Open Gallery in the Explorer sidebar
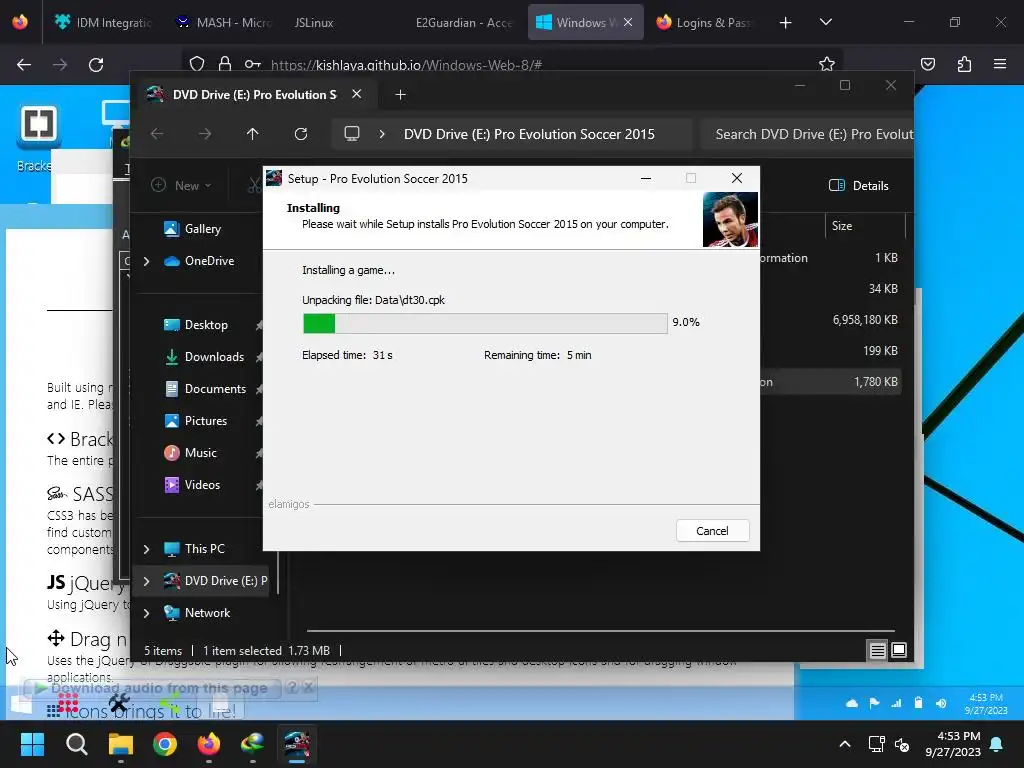This screenshot has height=768, width=1024. pyautogui.click(x=202, y=229)
